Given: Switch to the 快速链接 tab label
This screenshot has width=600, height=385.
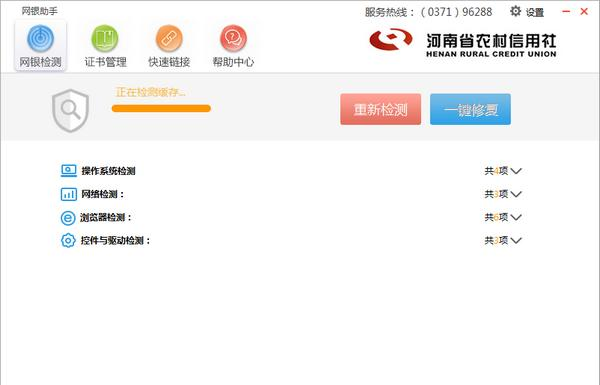Looking at the screenshot, I should tap(169, 62).
